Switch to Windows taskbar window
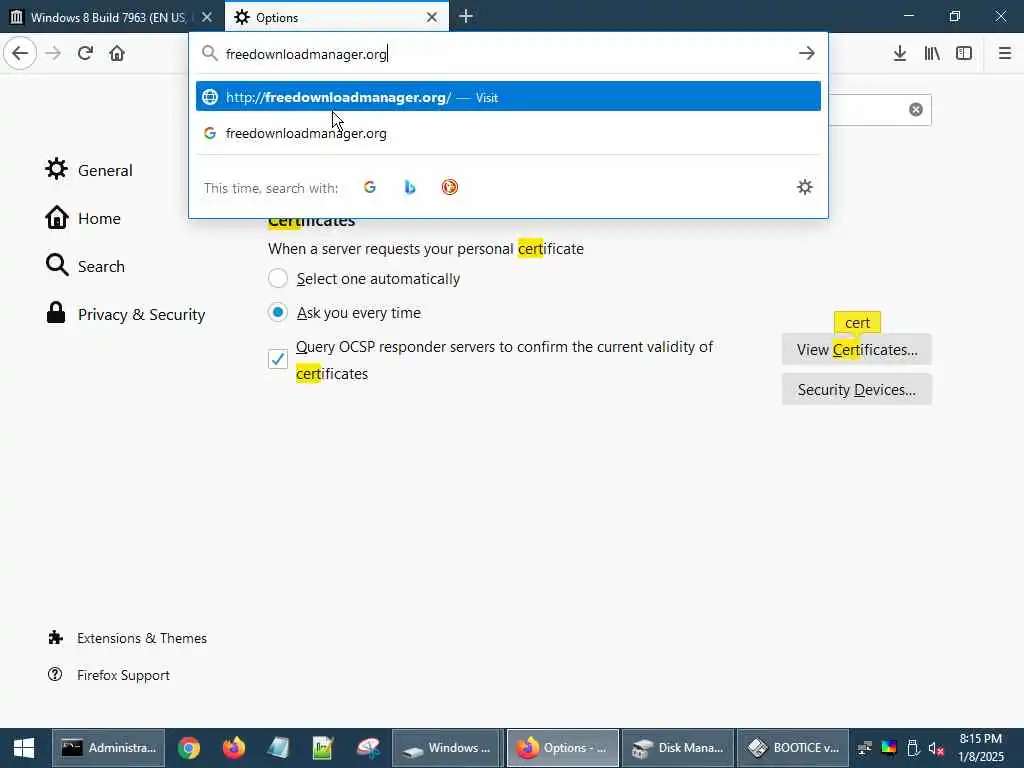The height and width of the screenshot is (768, 1024). [x=447, y=748]
